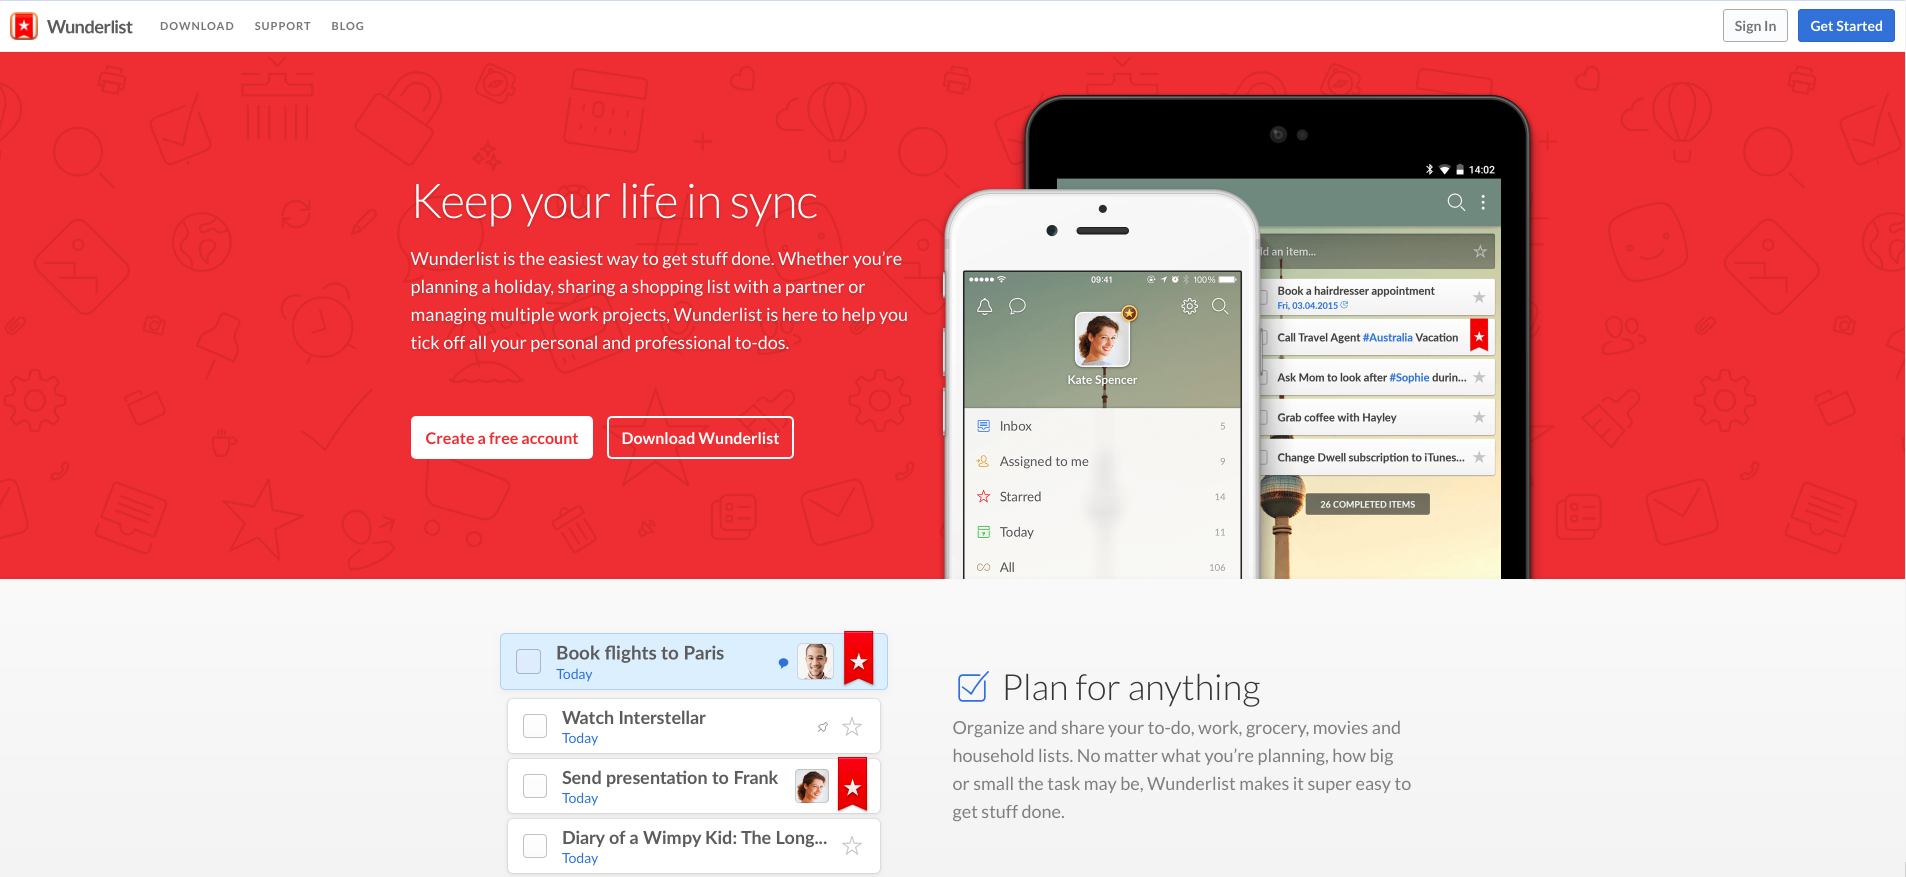
Task: Star the Diary of a Wimpy Kid task
Action: click(x=852, y=846)
